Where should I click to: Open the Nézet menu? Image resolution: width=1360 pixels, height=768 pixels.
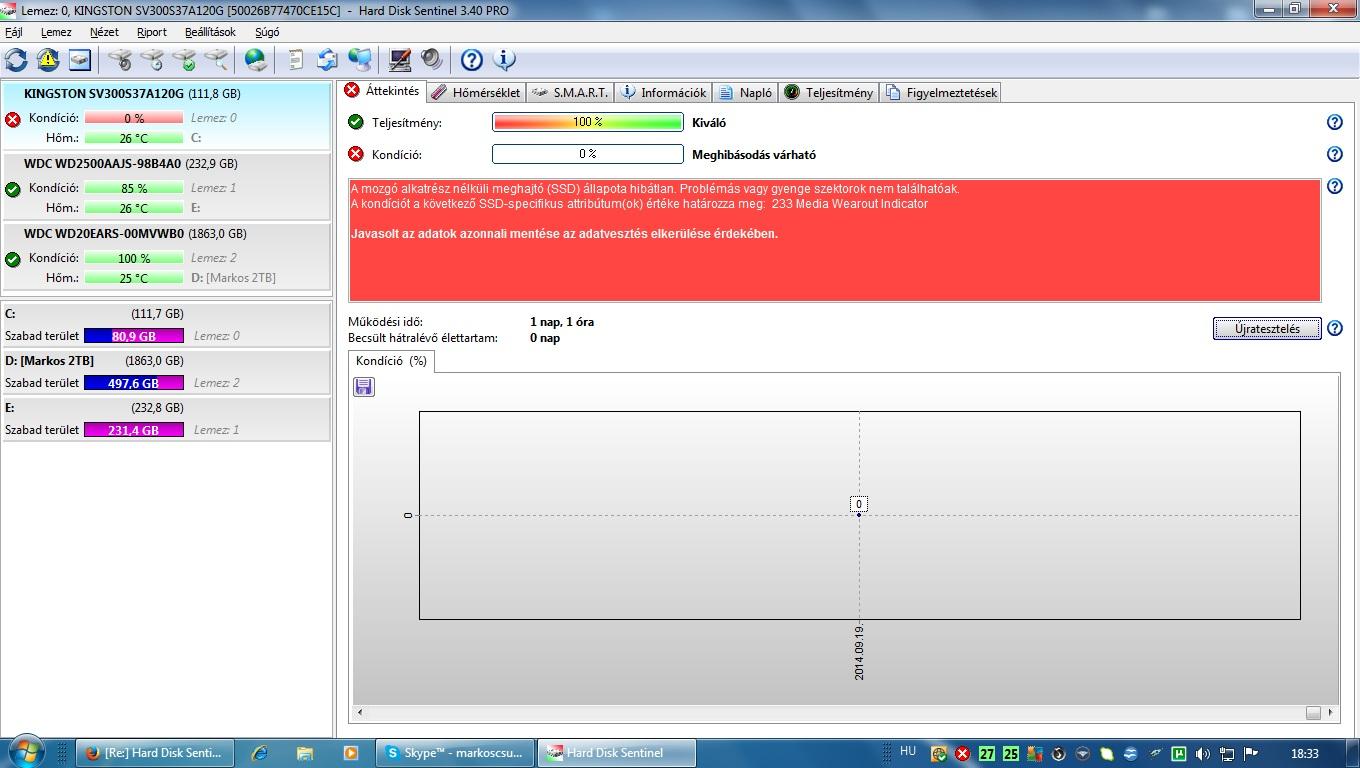point(104,32)
